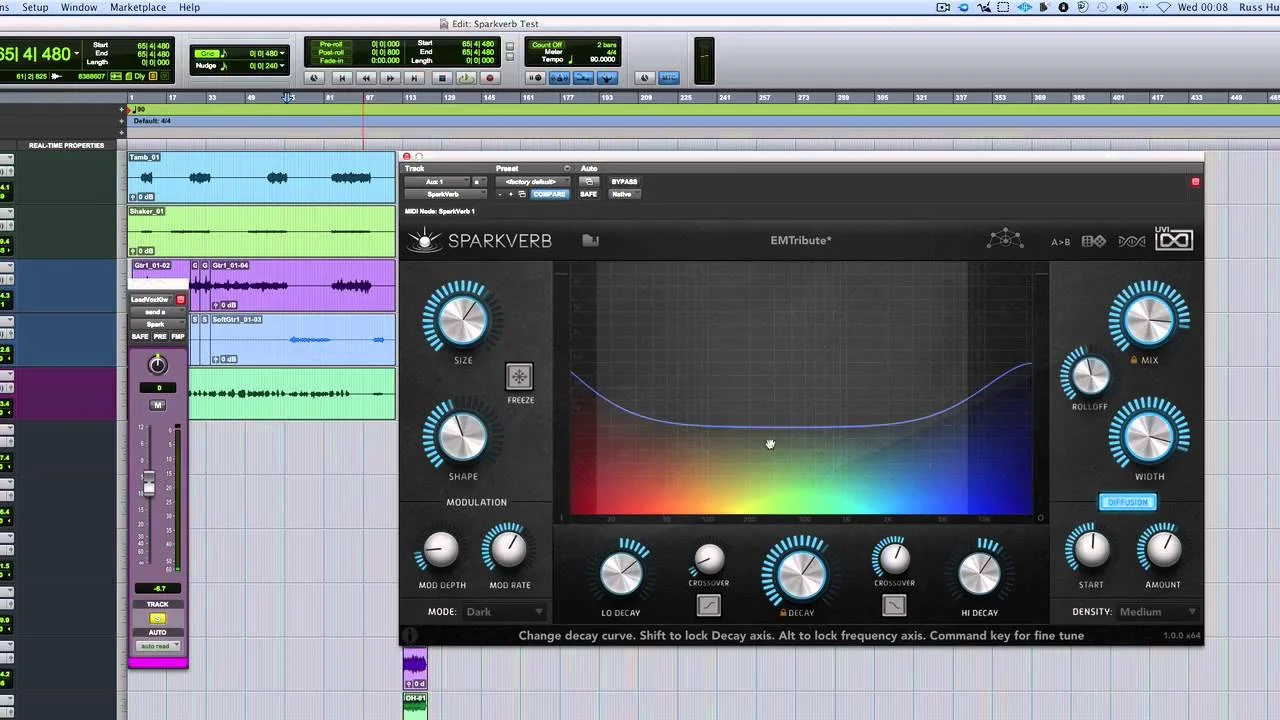Viewport: 1280px width, 720px height.
Task: Toggle the plugin automation SAFE button
Action: pos(588,194)
